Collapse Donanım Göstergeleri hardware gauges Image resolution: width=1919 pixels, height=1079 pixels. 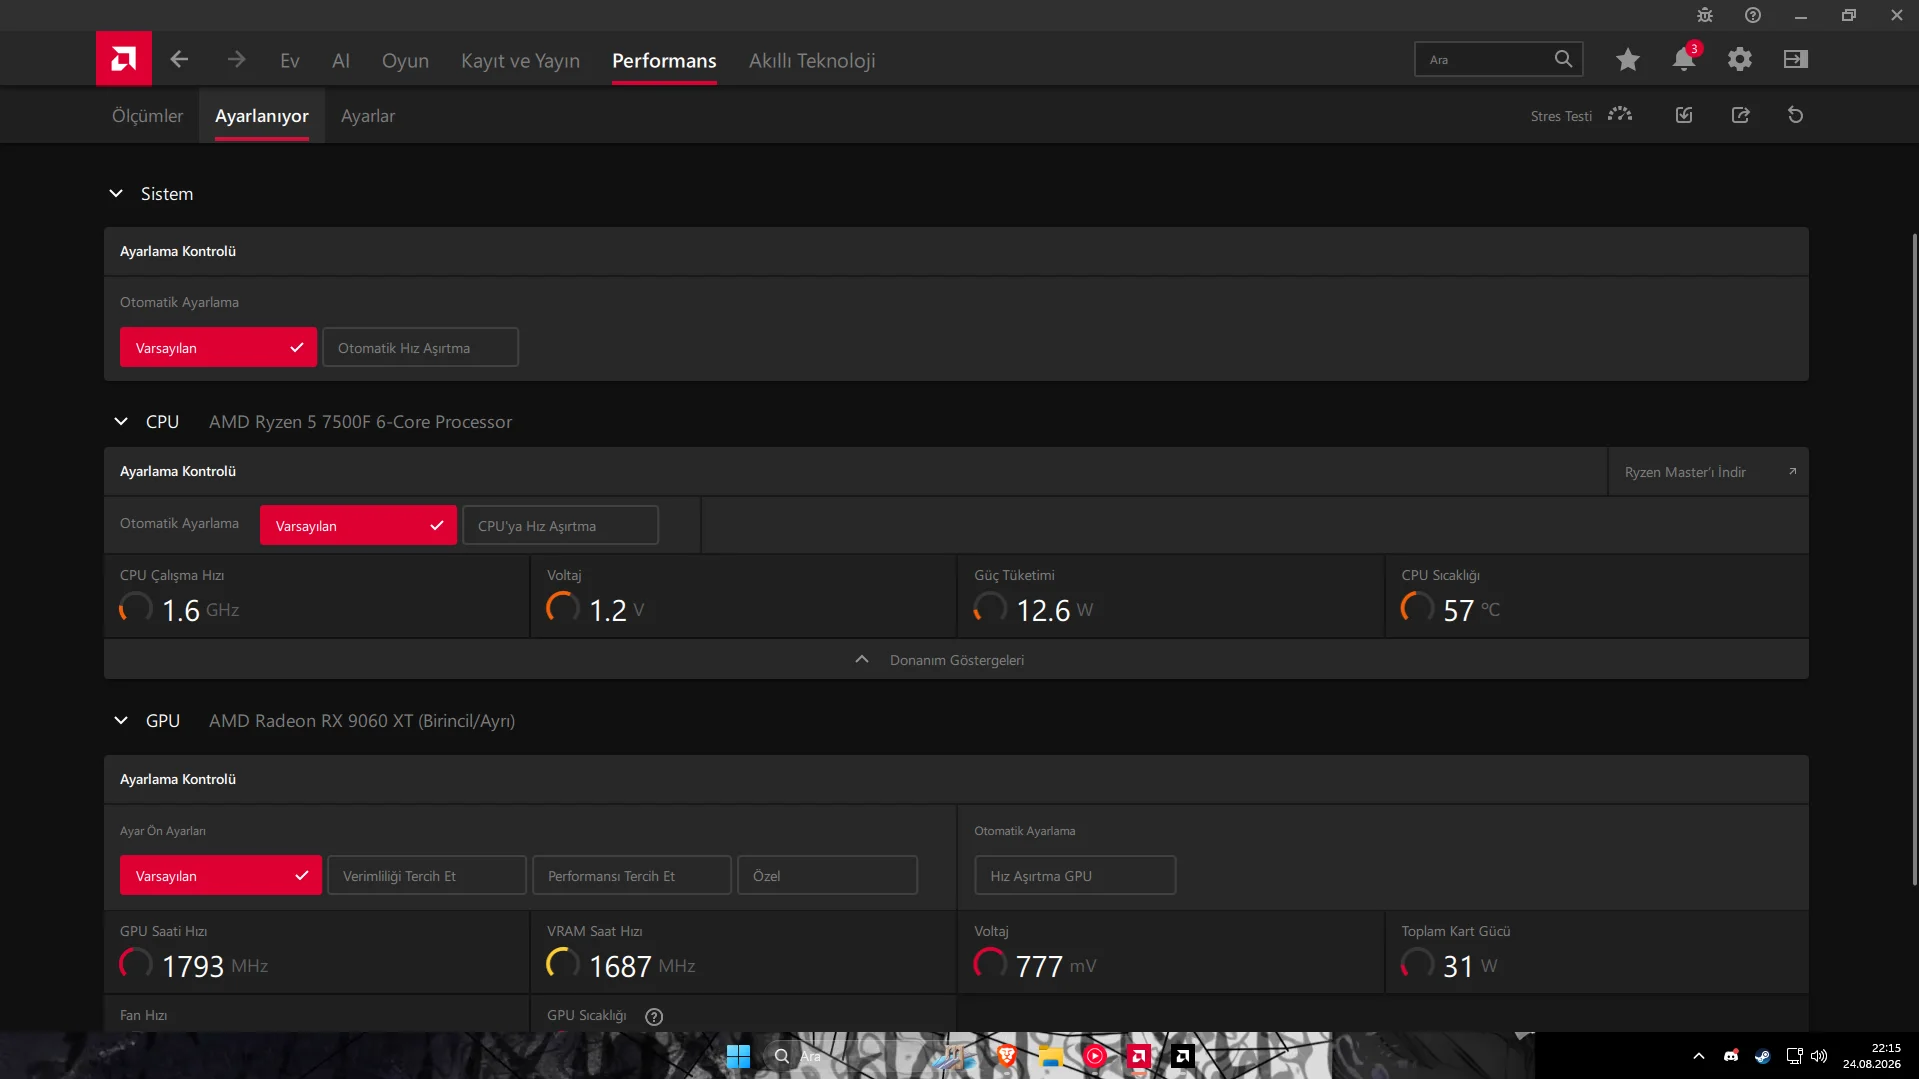[x=956, y=660]
